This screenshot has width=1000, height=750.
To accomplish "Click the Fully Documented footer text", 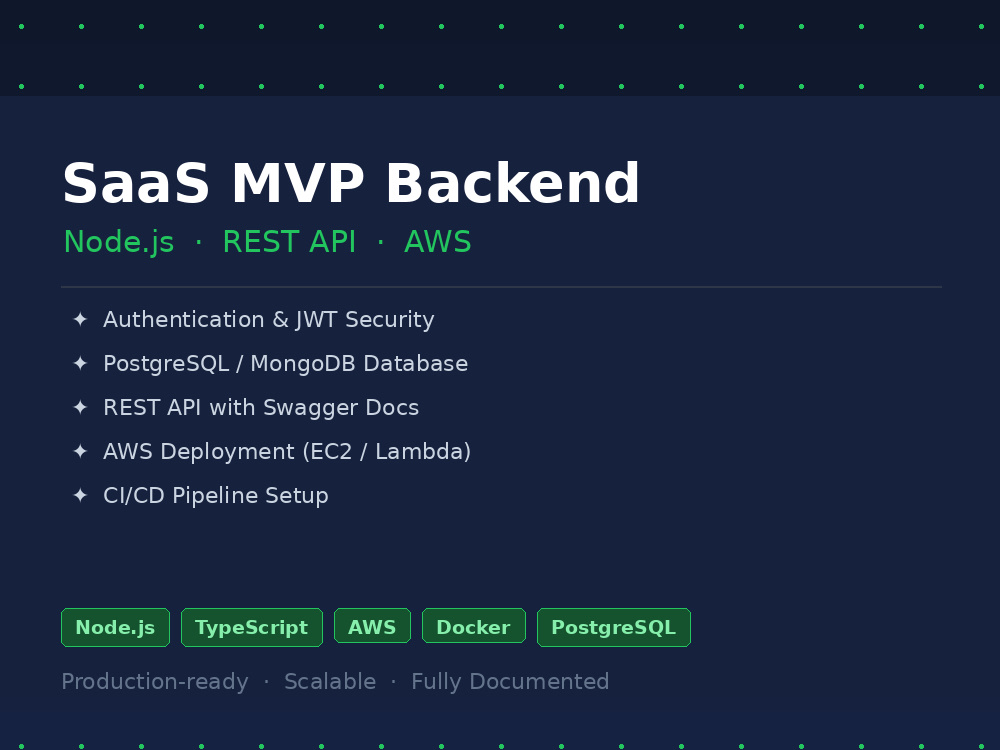I will click(x=510, y=682).
